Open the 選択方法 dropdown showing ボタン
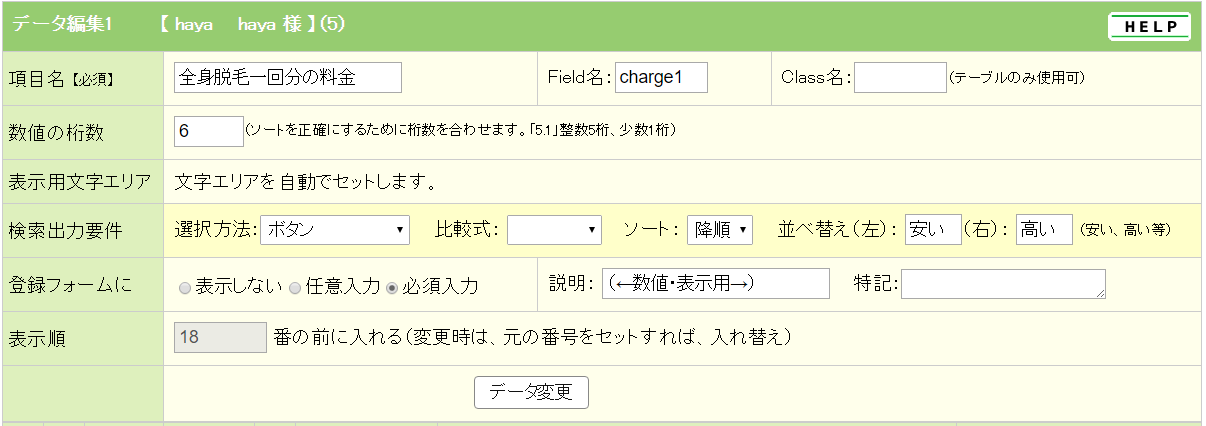Image resolution: width=1206 pixels, height=426 pixels. tap(334, 230)
